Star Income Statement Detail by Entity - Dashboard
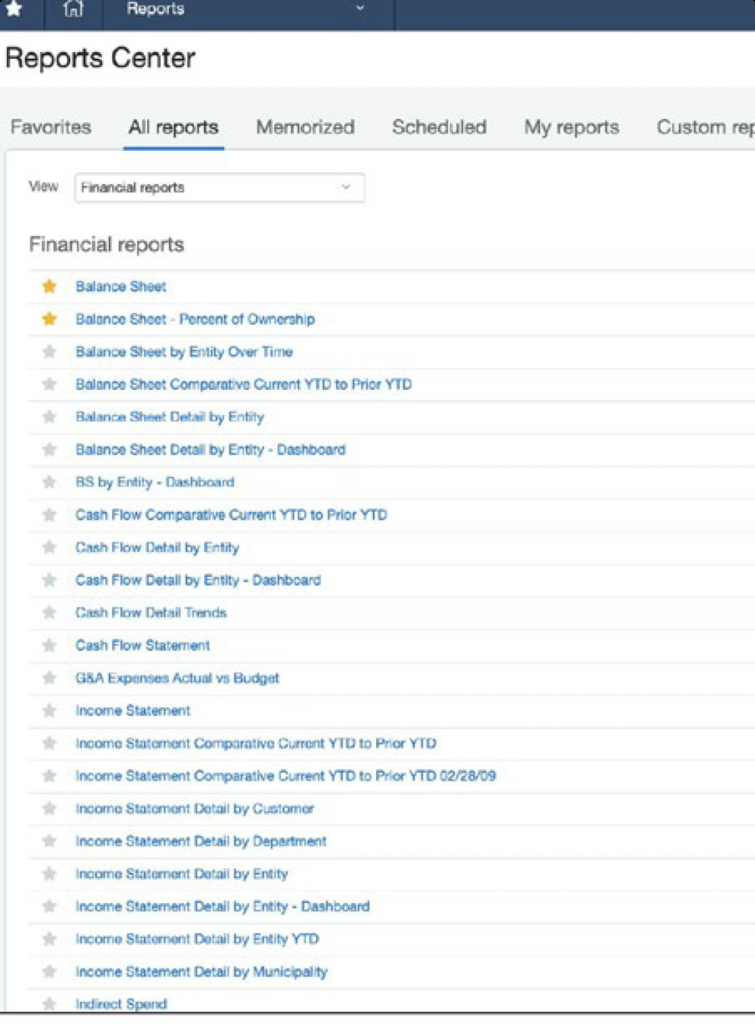The width and height of the screenshot is (755, 1024). pos(49,906)
